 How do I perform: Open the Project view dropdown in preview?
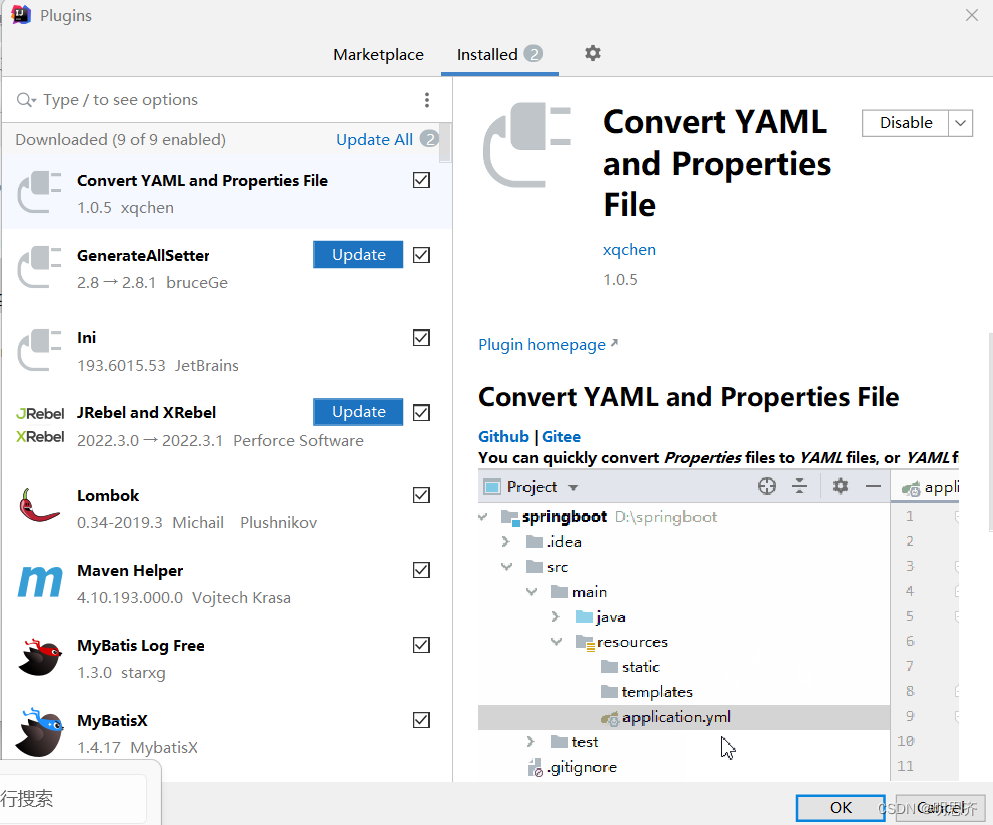[573, 488]
